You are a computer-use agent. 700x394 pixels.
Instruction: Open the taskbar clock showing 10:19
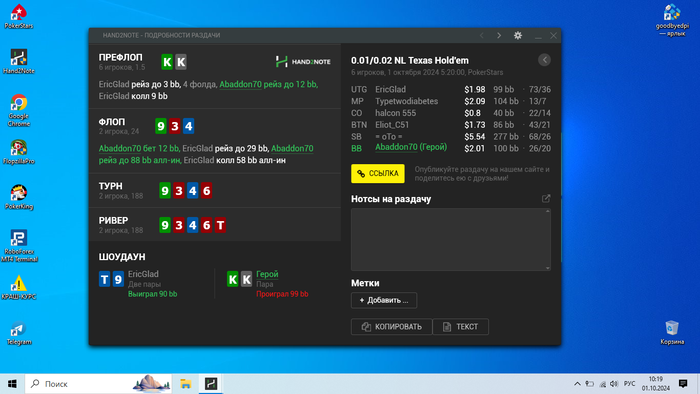(656, 384)
